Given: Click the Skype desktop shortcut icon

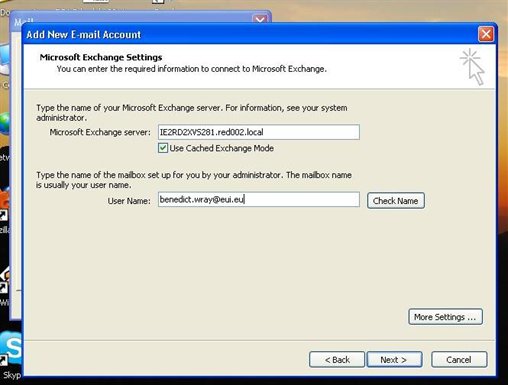Looking at the screenshot, I should (x=11, y=348).
